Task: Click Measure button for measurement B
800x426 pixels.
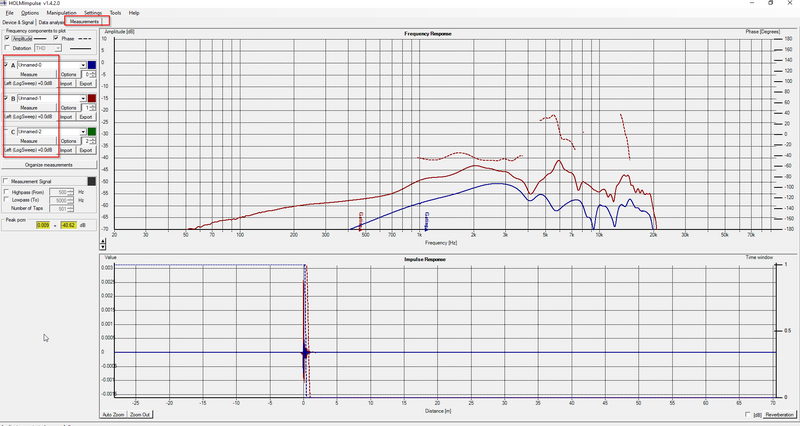Action: pos(29,108)
